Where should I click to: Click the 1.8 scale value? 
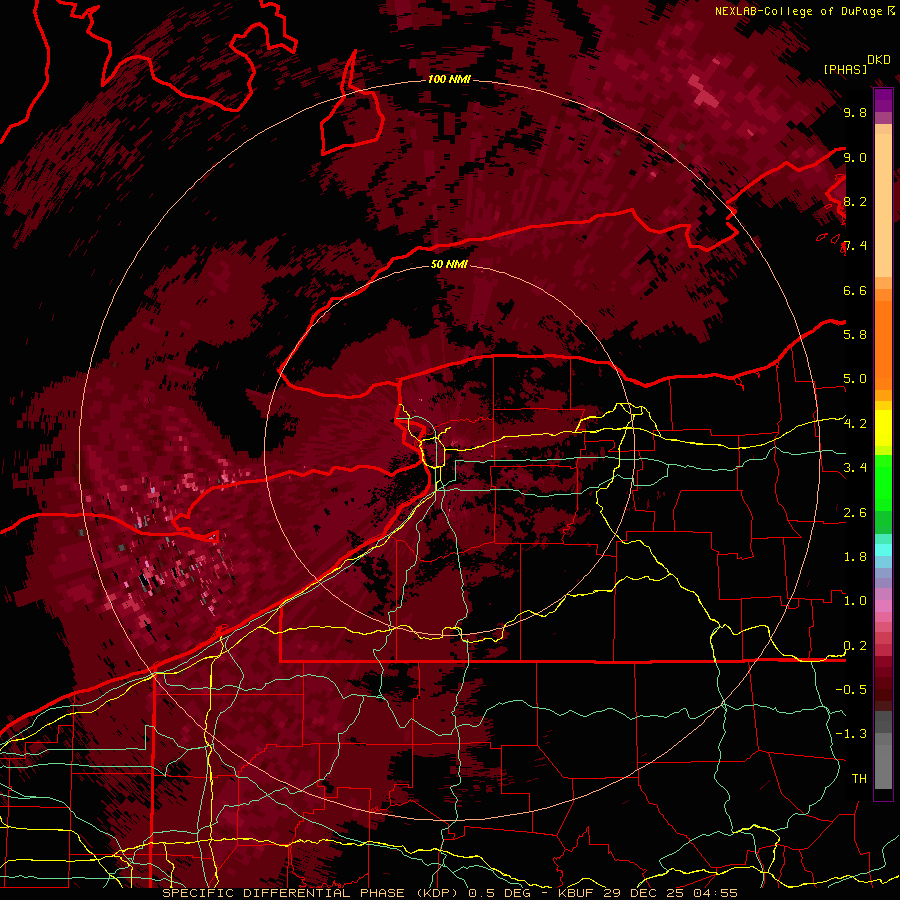855,556
